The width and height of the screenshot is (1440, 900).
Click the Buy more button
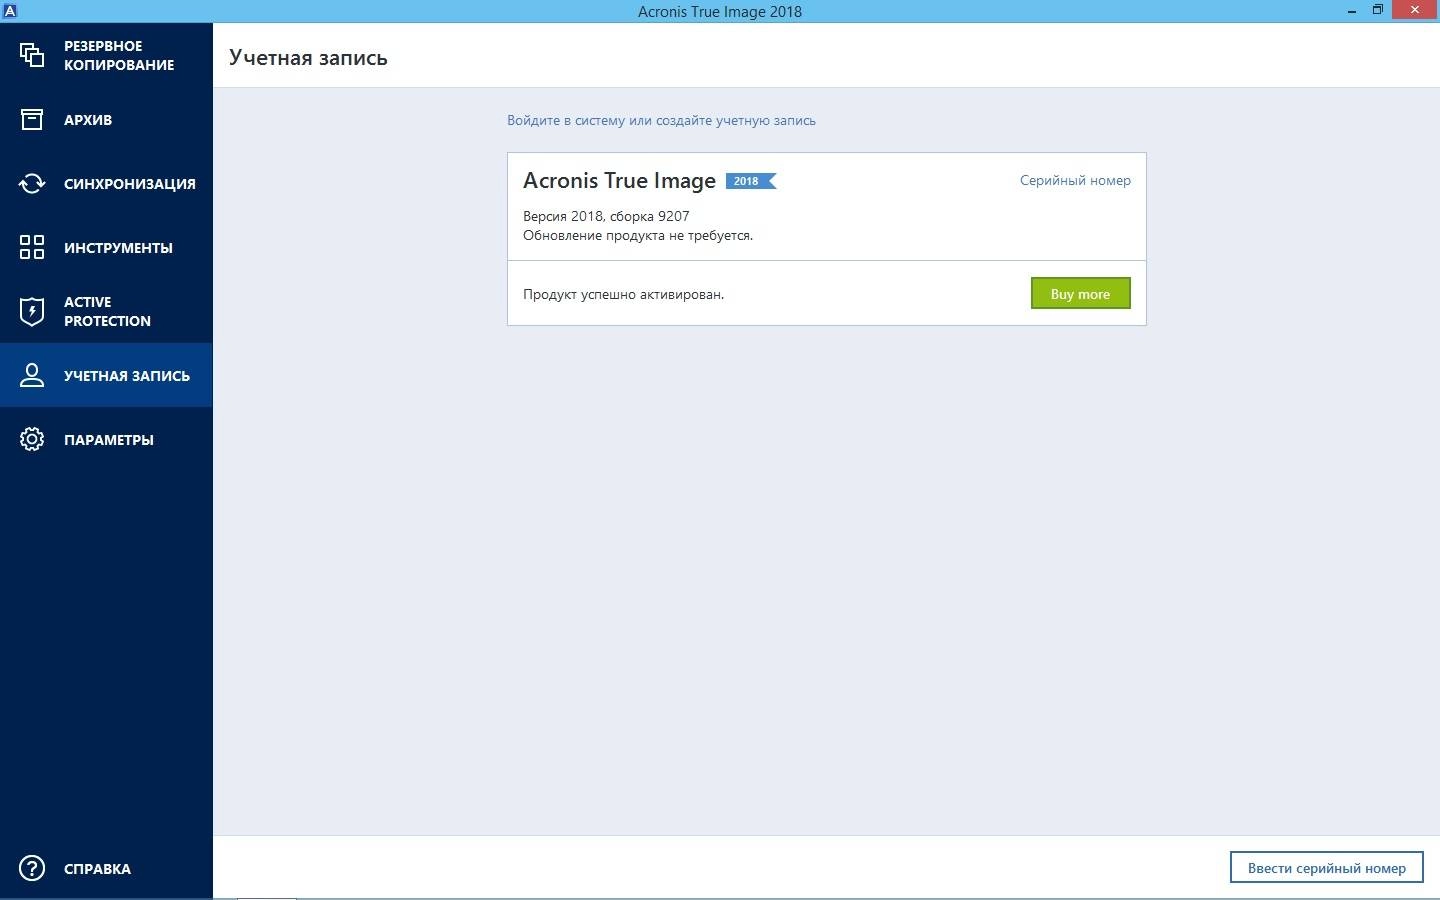1080,293
